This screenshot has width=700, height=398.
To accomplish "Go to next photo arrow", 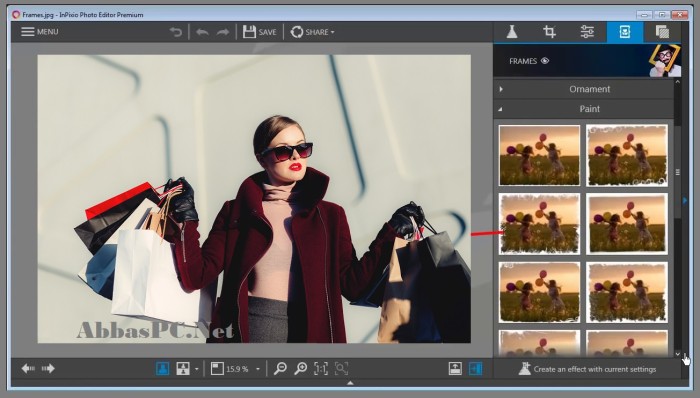I will [x=48, y=369].
